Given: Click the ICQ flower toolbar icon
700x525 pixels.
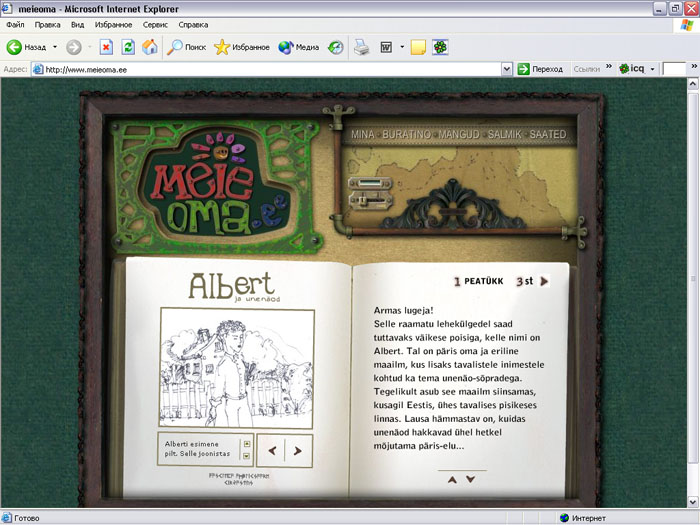Looking at the screenshot, I should 440,47.
